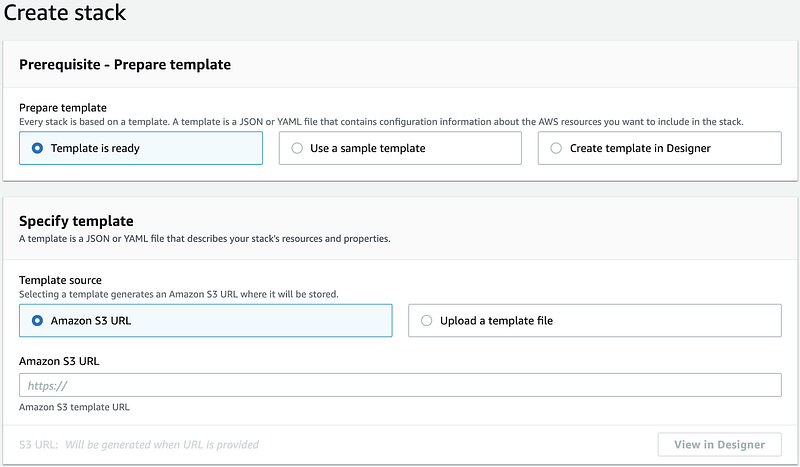The width and height of the screenshot is (800, 467).
Task: Click the Amazon S3 URL label above the input
Action: [x=59, y=361]
